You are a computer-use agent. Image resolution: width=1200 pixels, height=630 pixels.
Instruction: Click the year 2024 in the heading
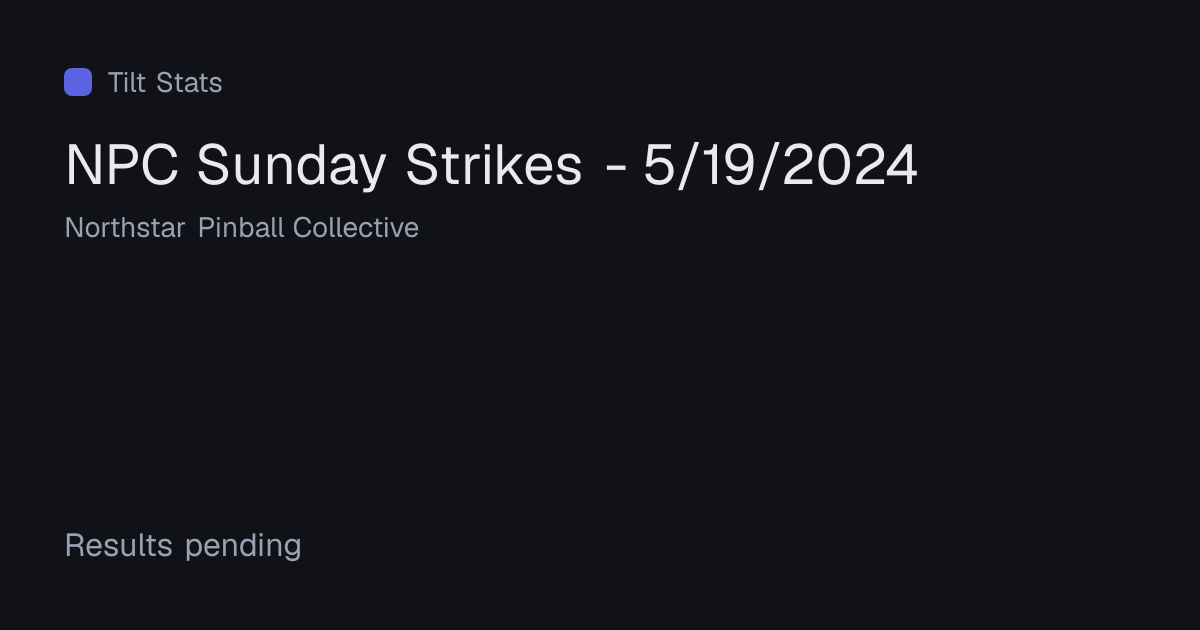(x=850, y=165)
